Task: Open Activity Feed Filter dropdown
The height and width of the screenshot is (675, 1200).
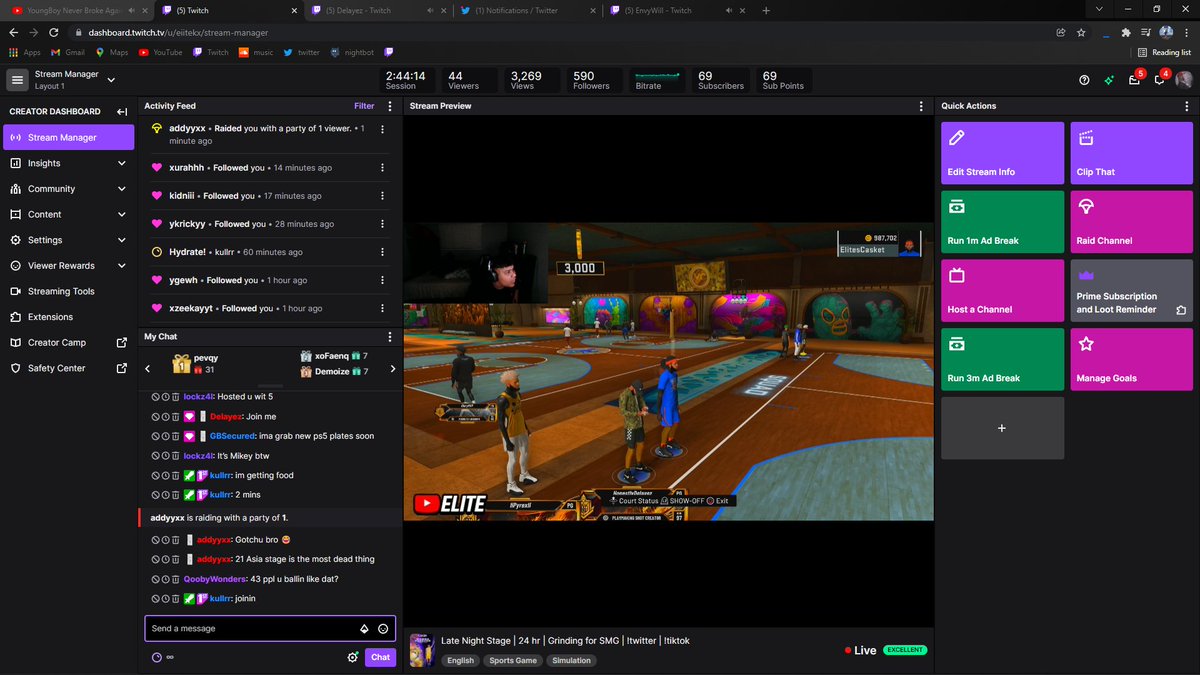Action: pos(364,105)
